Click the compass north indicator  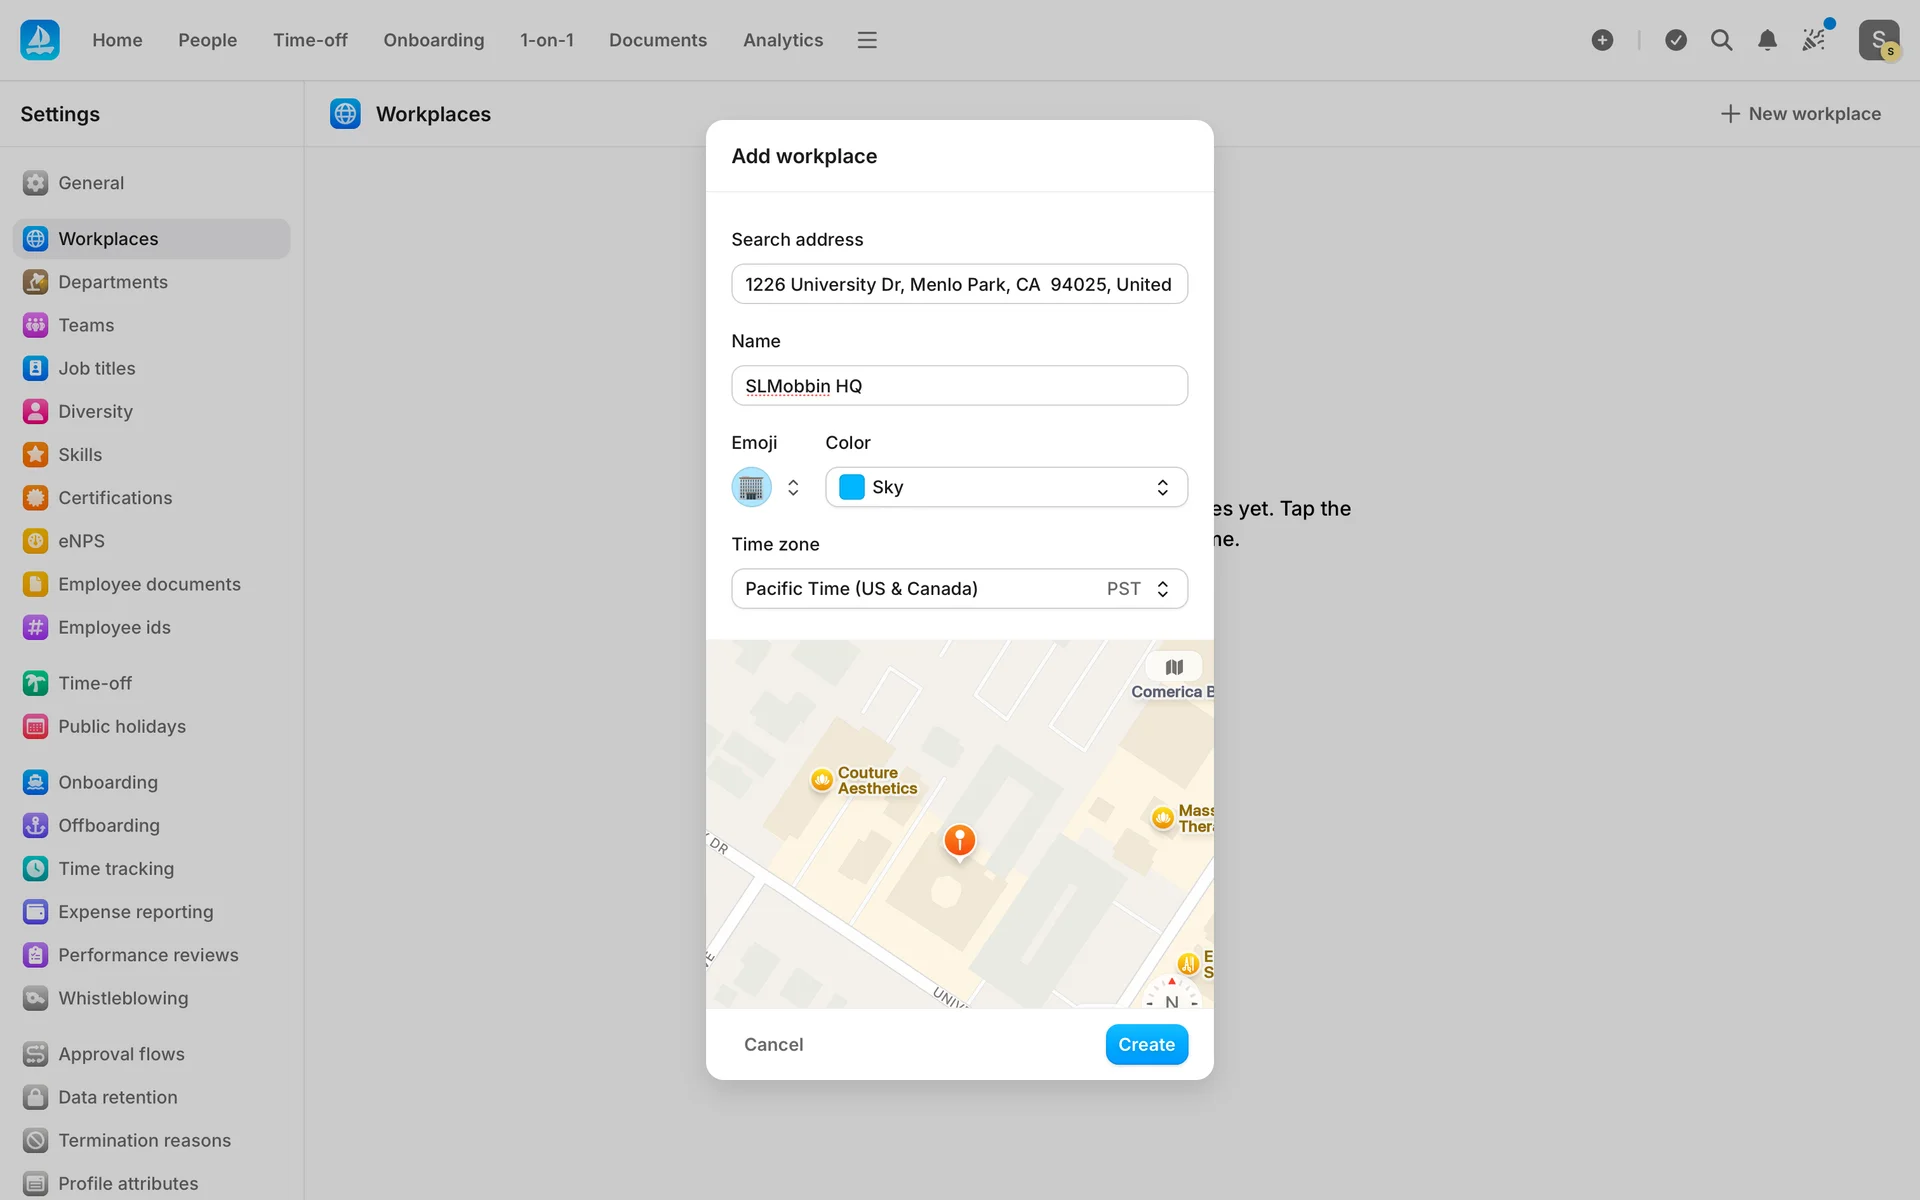(1171, 996)
